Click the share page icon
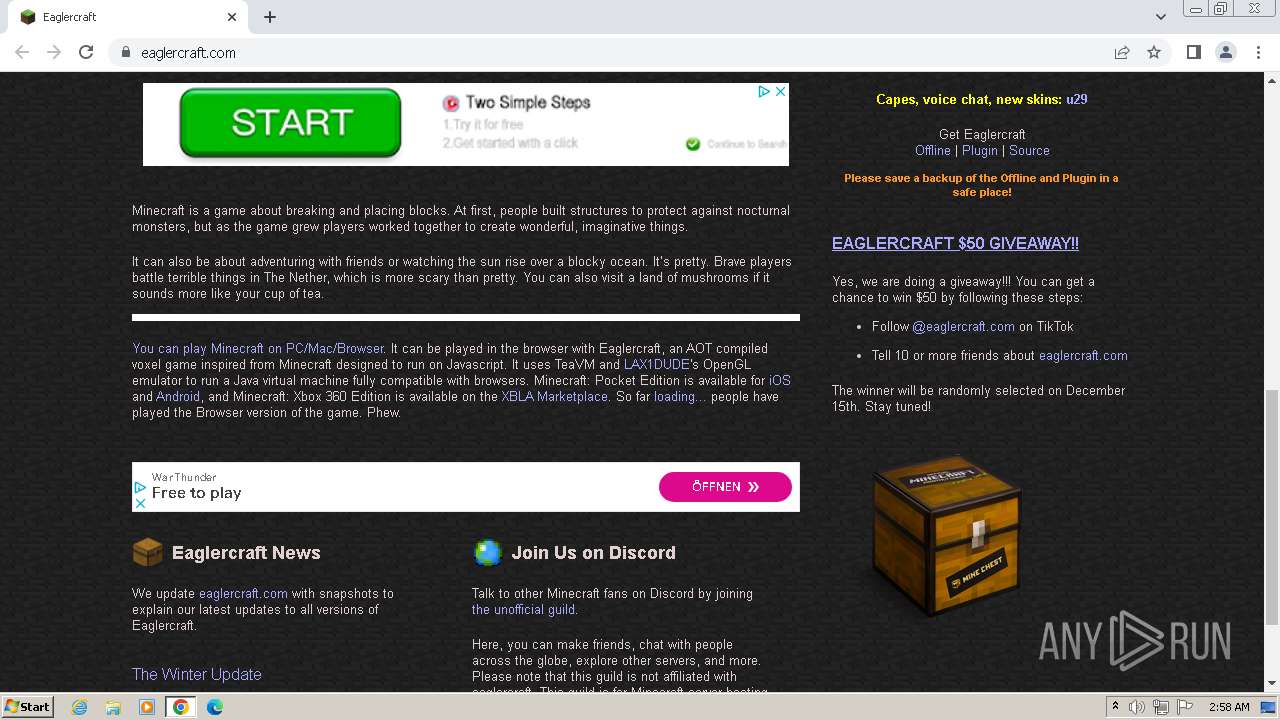The image size is (1280, 720). tap(1122, 52)
